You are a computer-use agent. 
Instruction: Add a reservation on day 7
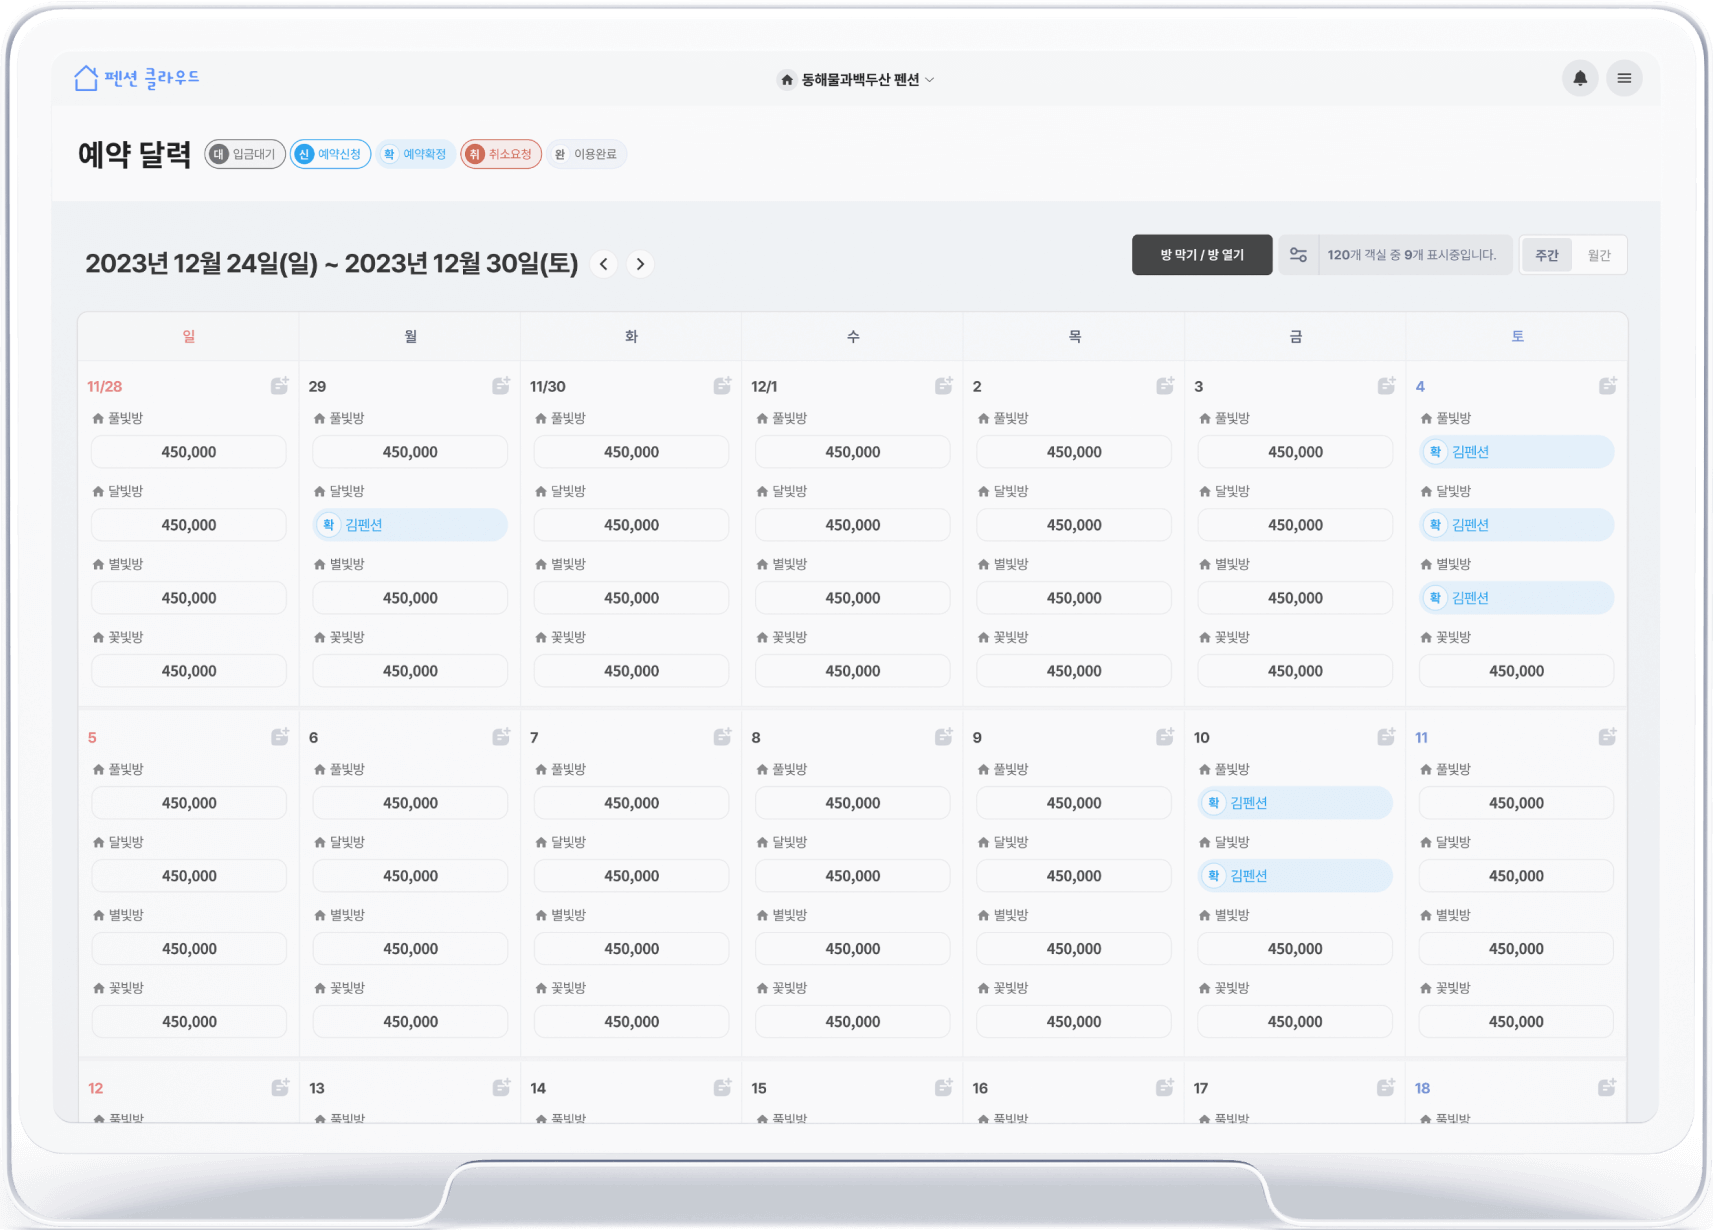[x=722, y=737]
